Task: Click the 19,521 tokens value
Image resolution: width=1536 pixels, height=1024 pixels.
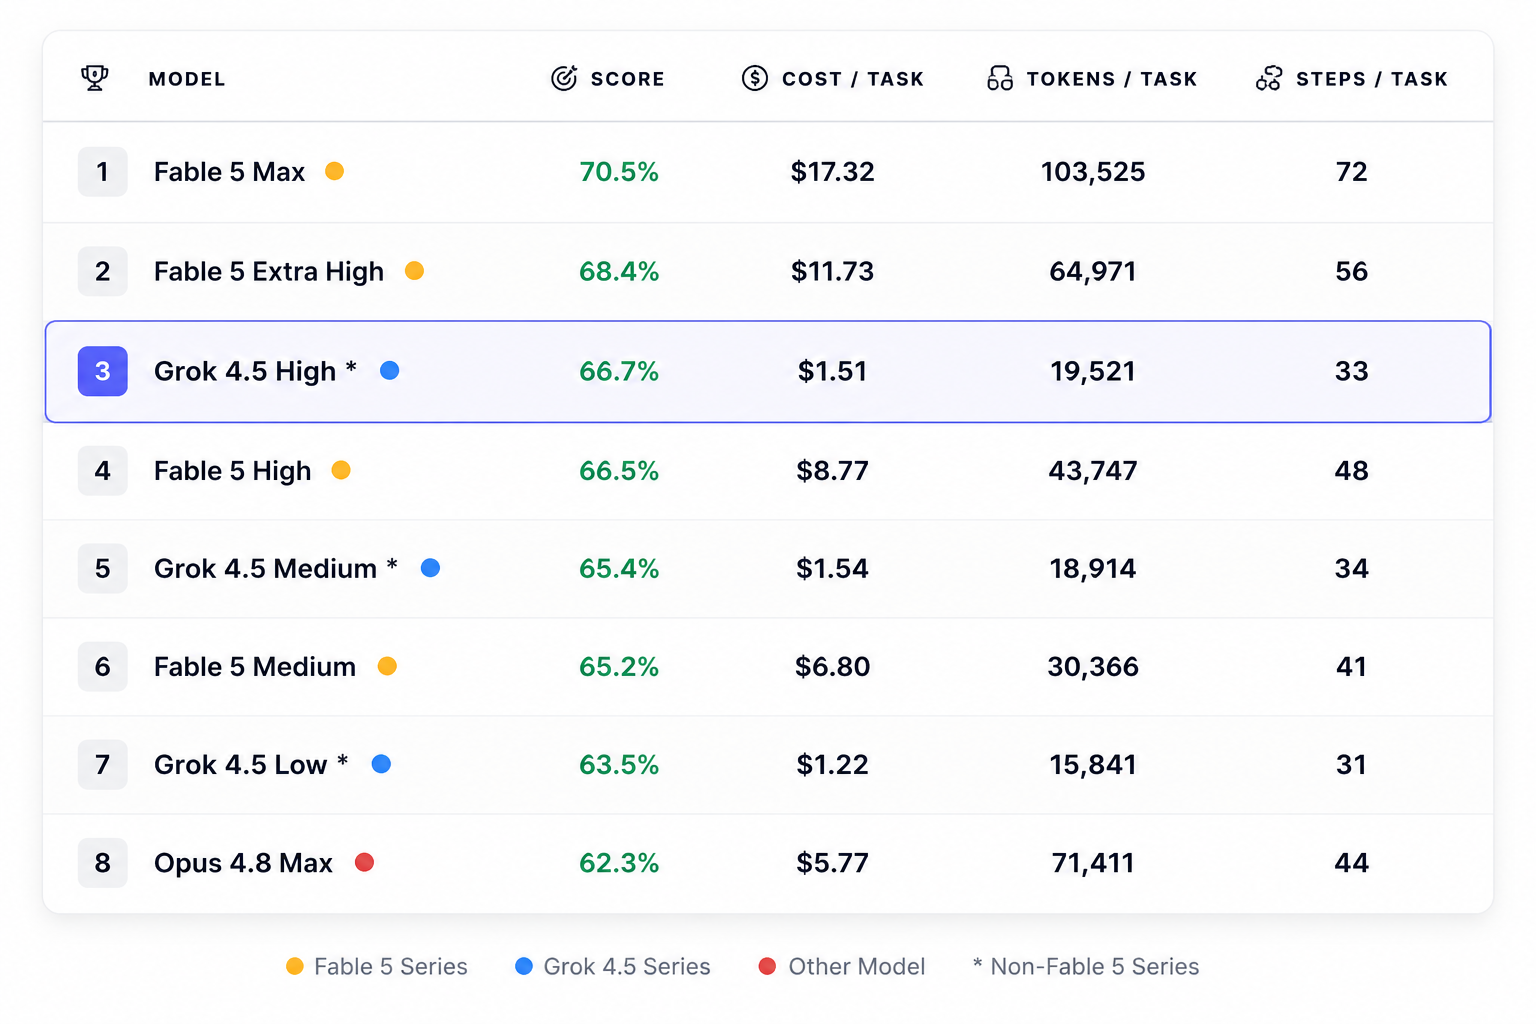Action: pos(1093,371)
